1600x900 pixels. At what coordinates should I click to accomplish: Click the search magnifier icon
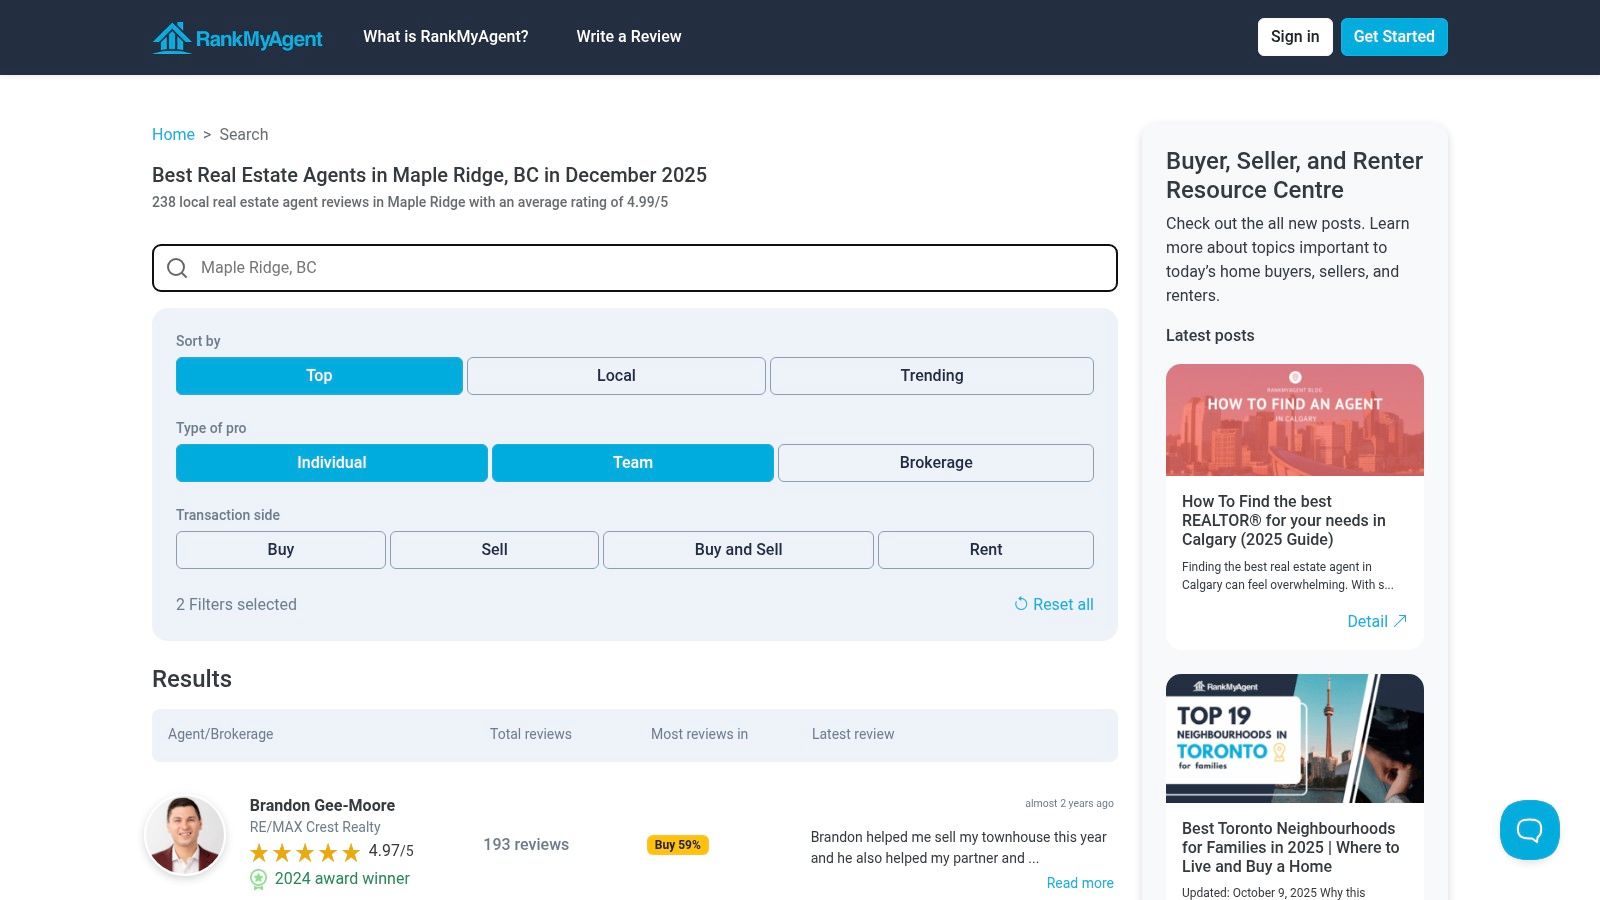pos(177,268)
